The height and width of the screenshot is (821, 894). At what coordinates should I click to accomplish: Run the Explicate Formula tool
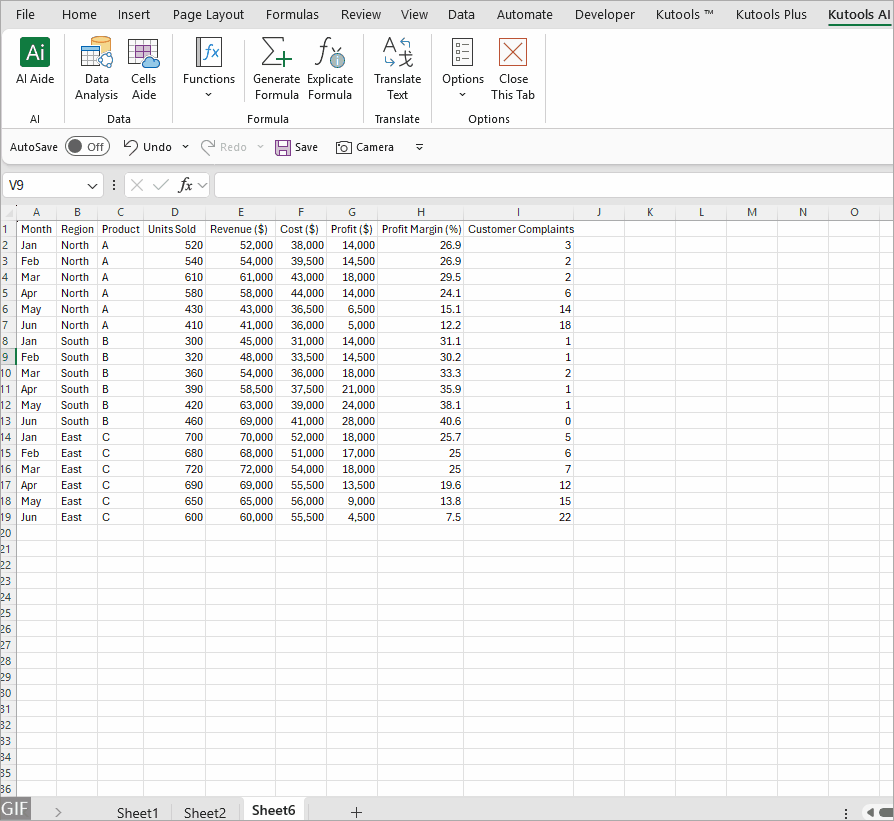[x=330, y=67]
